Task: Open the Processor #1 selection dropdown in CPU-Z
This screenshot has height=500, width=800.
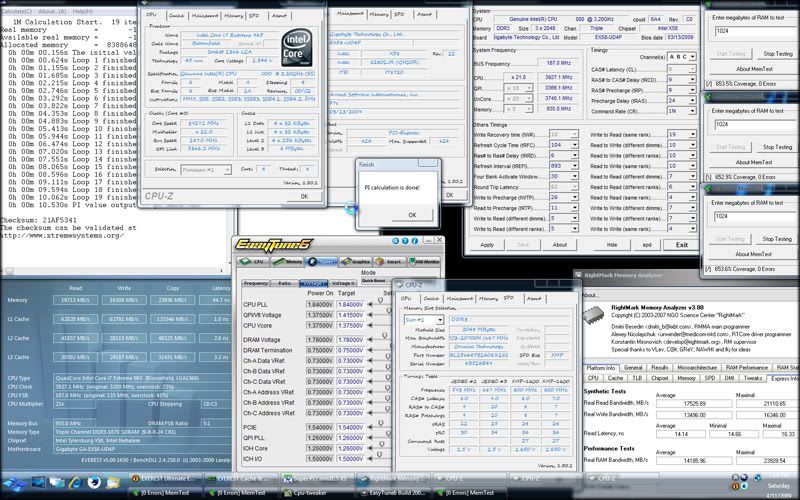Action: tap(206, 169)
